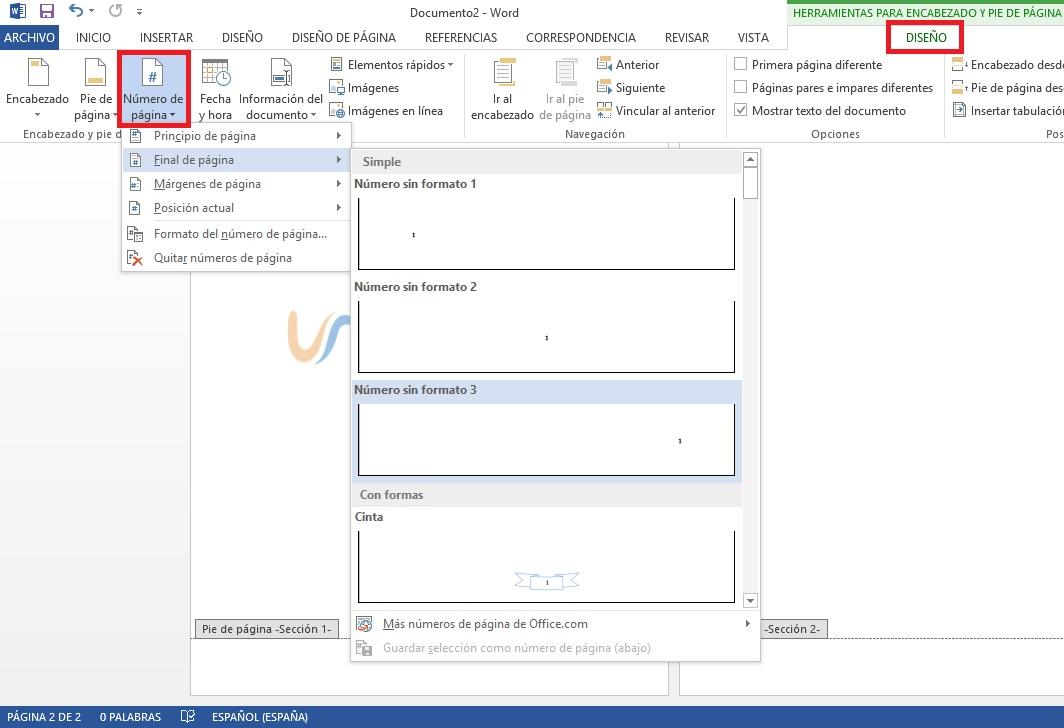The height and width of the screenshot is (728, 1064).
Task: Select Quitar números de página
Action: 222,258
